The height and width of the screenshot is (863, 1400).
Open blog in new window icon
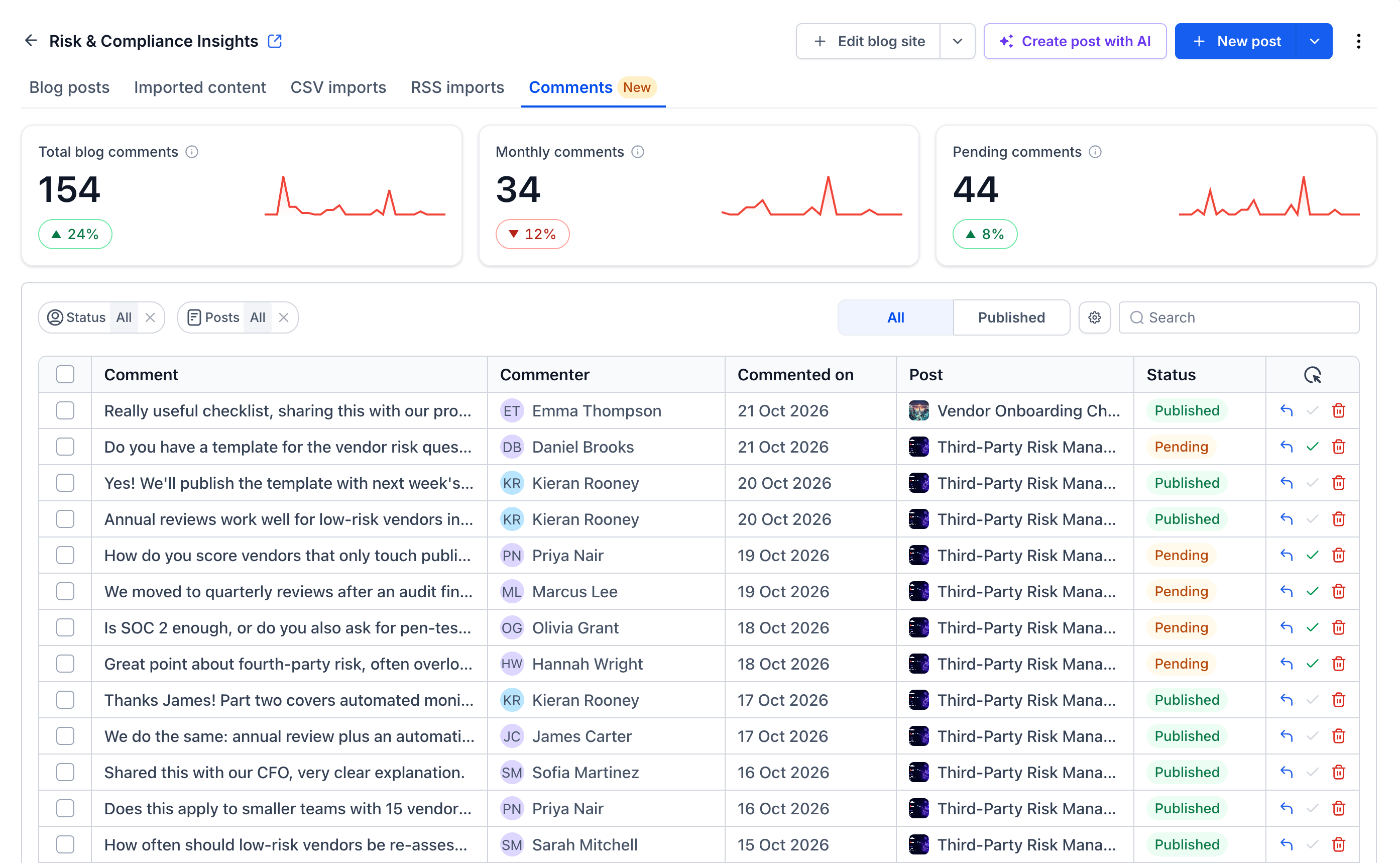pyautogui.click(x=275, y=41)
